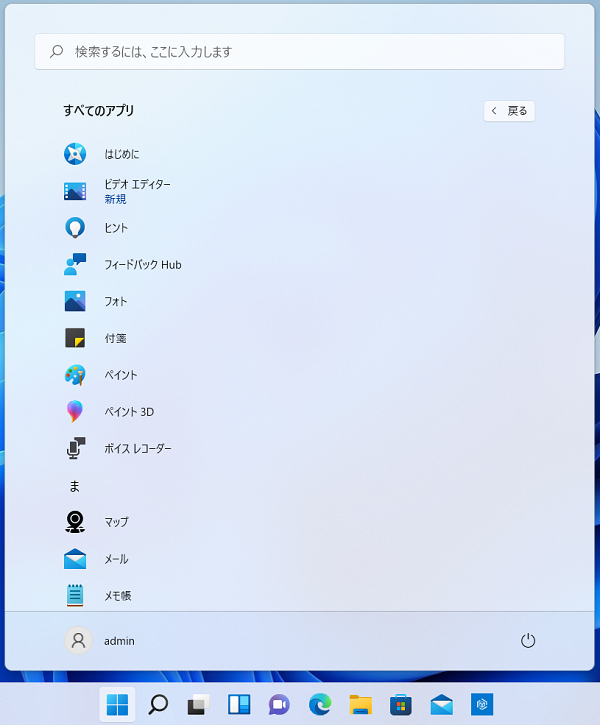The width and height of the screenshot is (600, 725).
Task: Click the ま section letter header
Action: [x=74, y=486]
